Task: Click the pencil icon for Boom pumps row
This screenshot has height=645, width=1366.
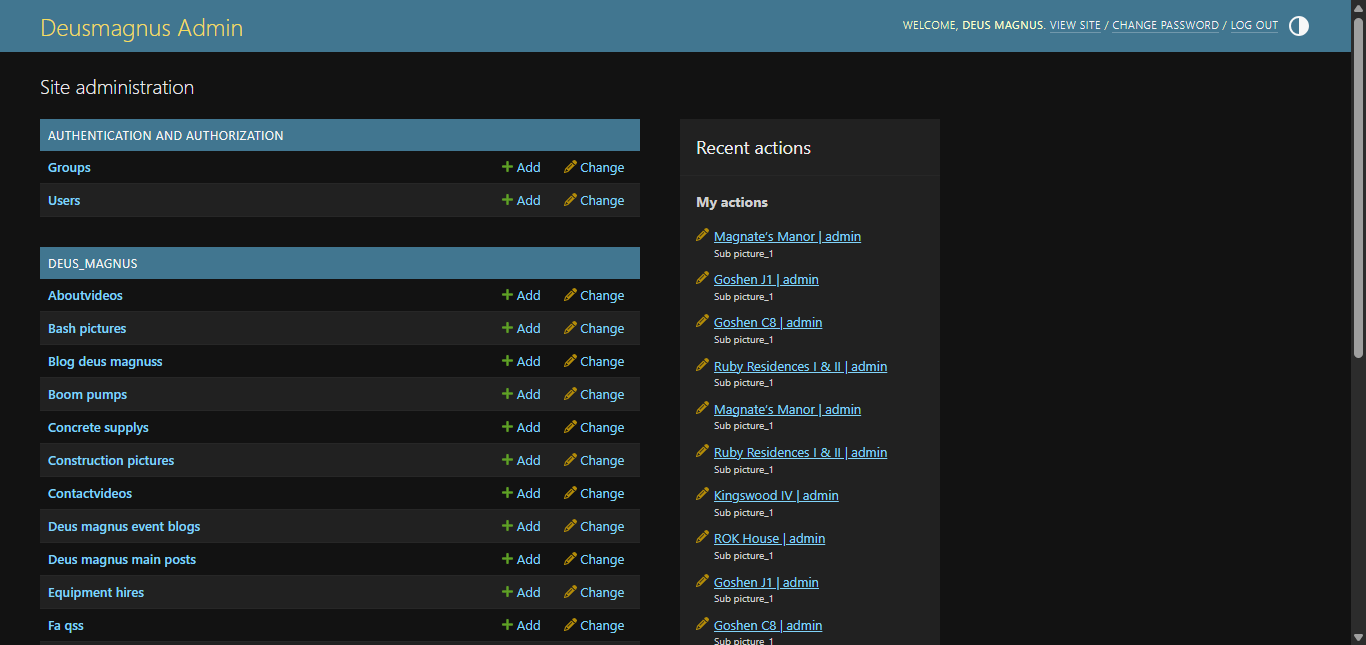Action: point(570,394)
